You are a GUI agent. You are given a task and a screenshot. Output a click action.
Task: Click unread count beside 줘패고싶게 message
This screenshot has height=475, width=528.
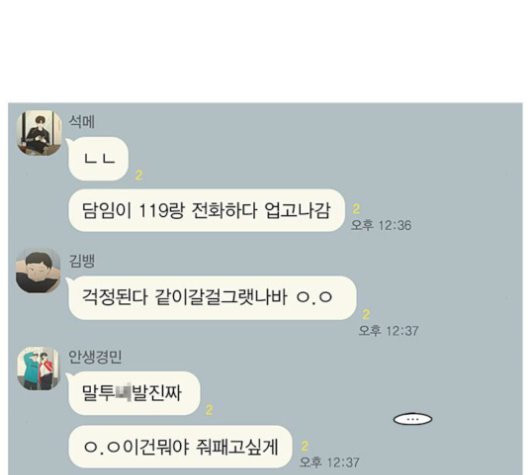tap(304, 446)
